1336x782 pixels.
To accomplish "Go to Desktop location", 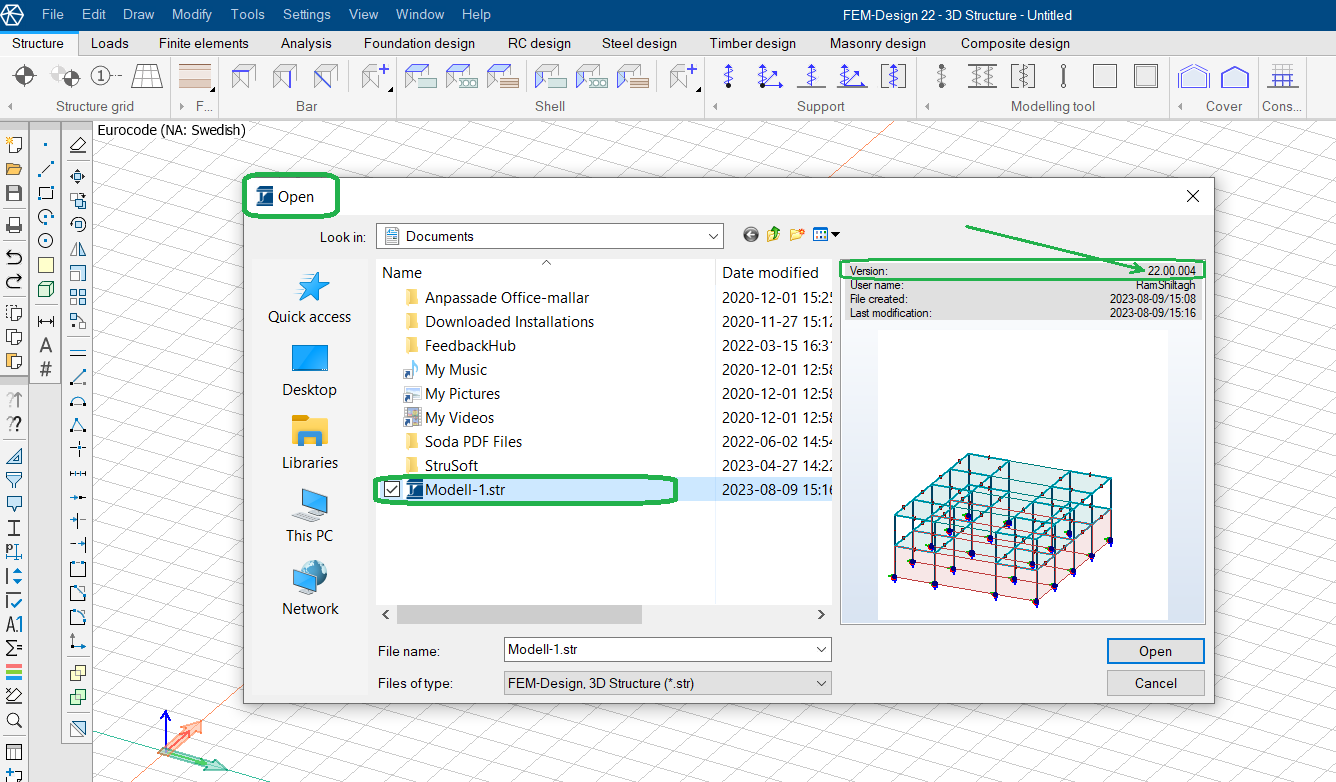I will (309, 371).
